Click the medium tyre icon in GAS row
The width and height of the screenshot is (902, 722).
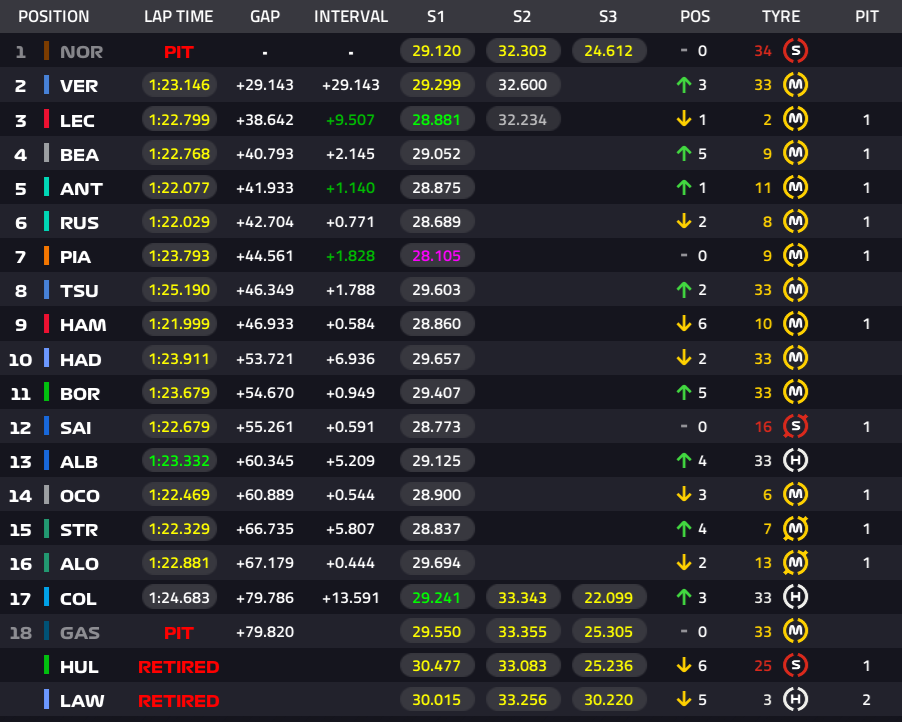[x=796, y=631]
